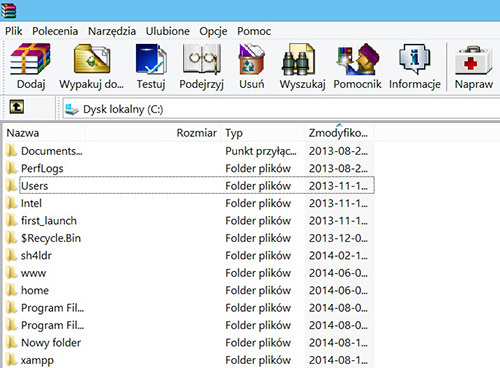This screenshot has width=500, height=368.
Task: Click date 2014-02-1... of sh4ldr
Action: [338, 255]
